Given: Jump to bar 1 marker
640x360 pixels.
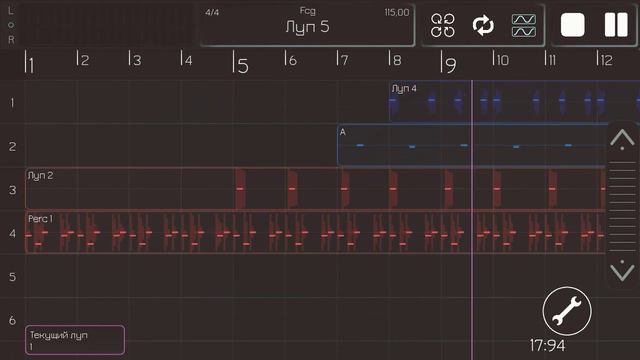Looking at the screenshot, I should tap(29, 62).
